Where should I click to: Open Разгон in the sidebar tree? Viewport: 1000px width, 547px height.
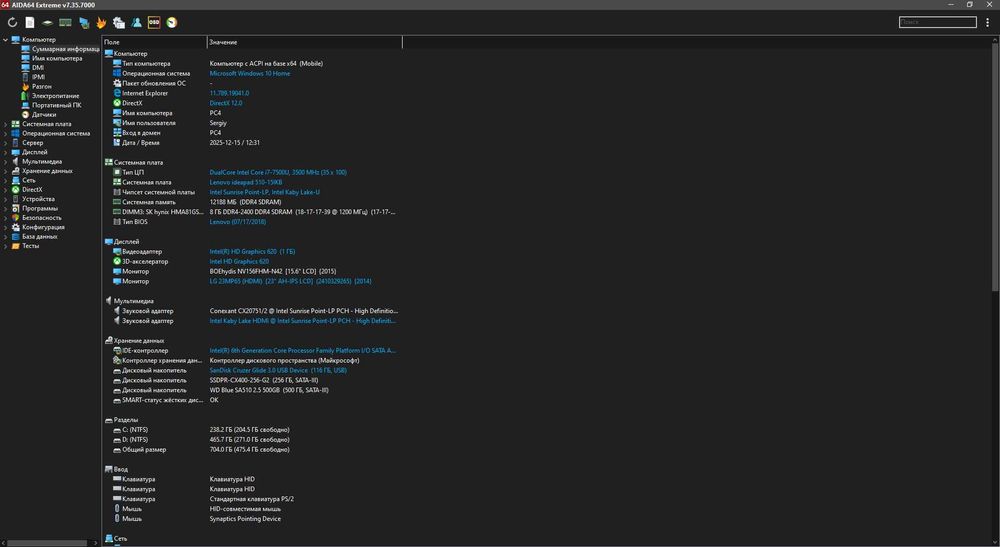41,86
